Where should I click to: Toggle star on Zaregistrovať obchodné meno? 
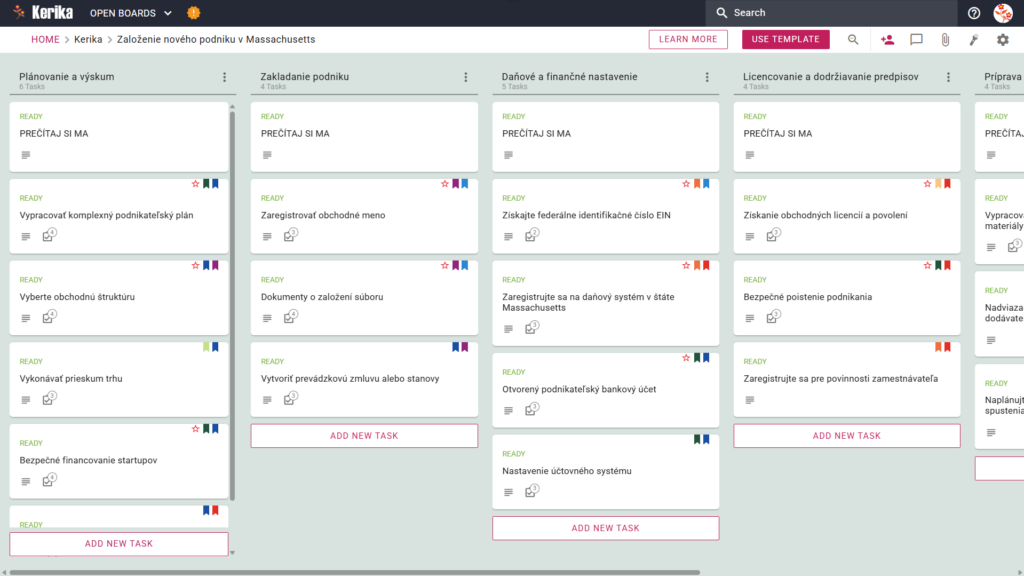tap(445, 184)
